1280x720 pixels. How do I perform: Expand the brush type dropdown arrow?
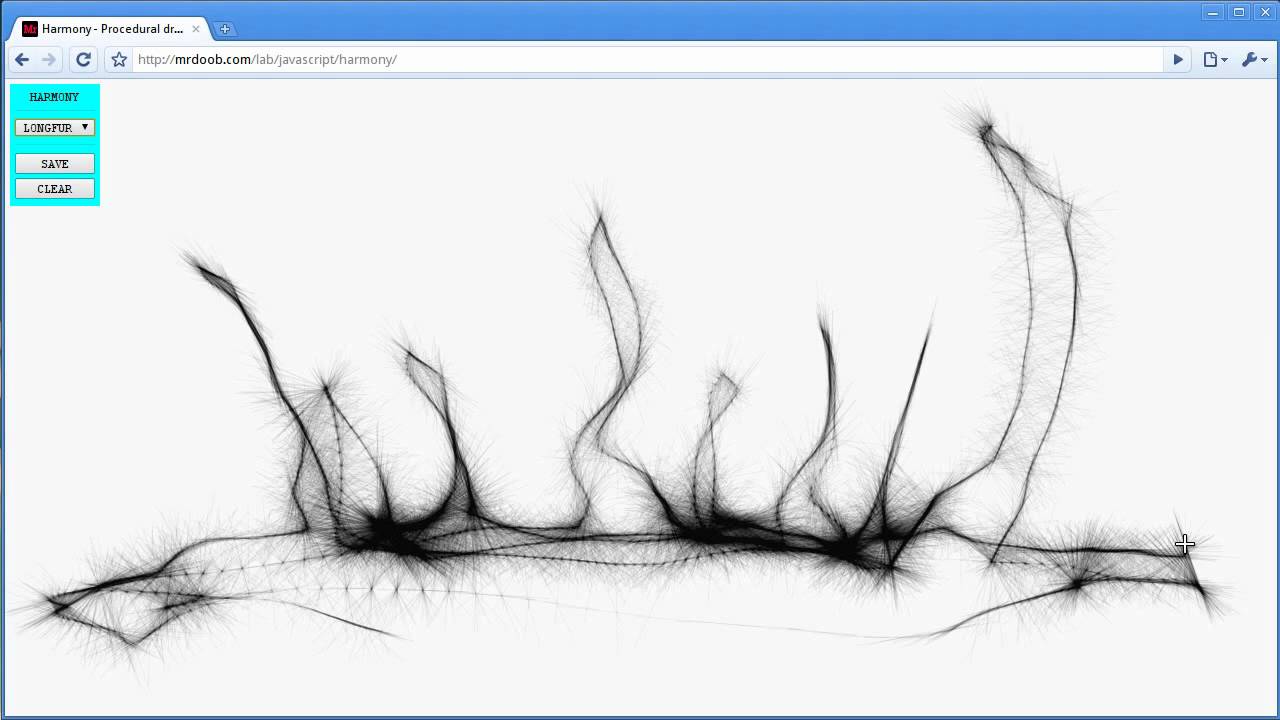85,127
